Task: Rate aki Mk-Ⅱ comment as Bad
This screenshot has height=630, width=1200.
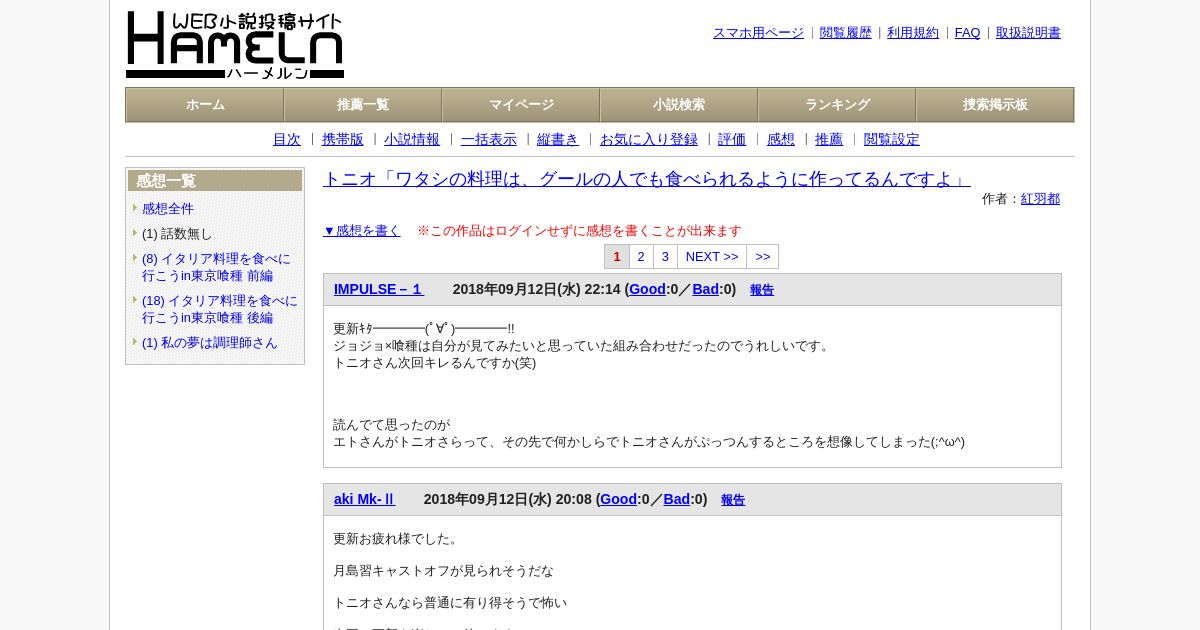Action: [x=677, y=499]
